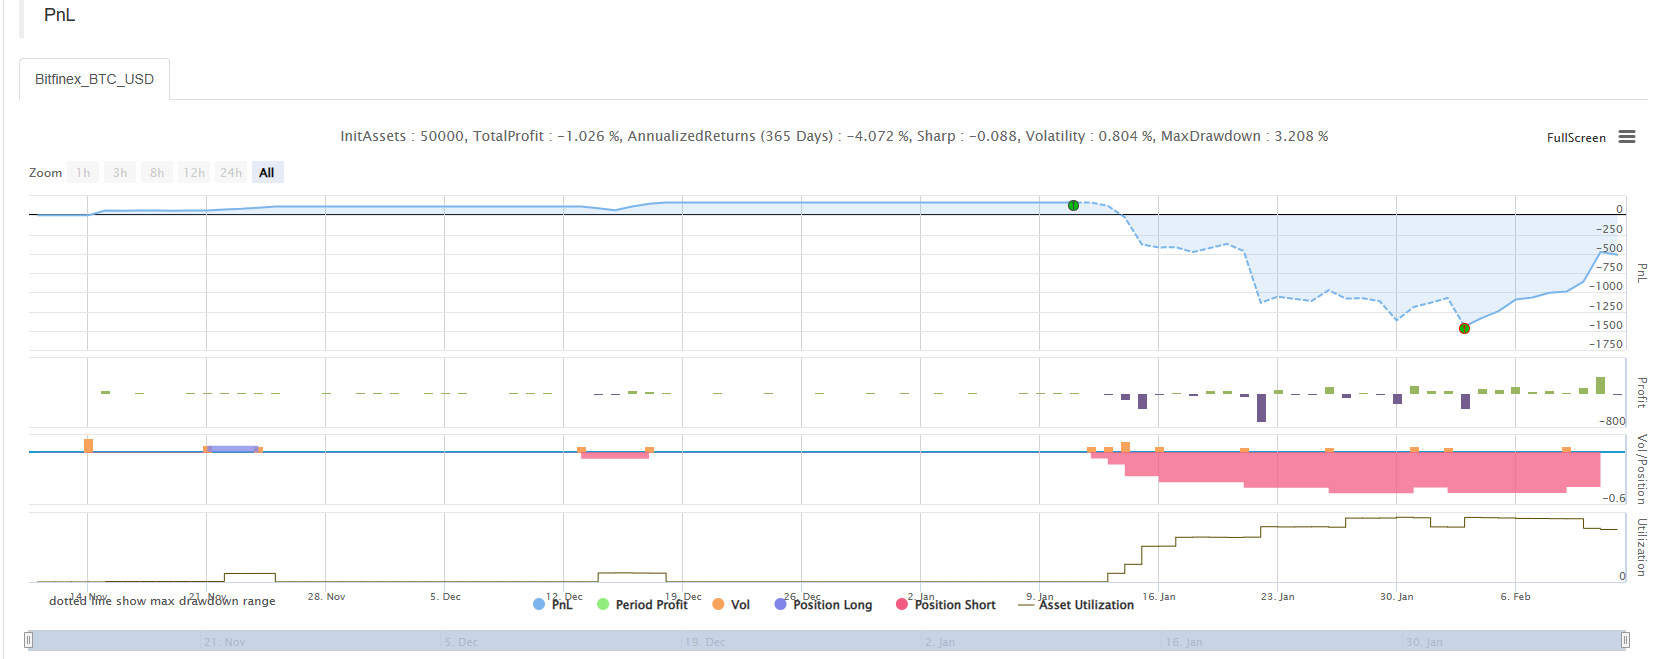
Task: Toggle Asset Utilization legend line
Action: click(1076, 604)
